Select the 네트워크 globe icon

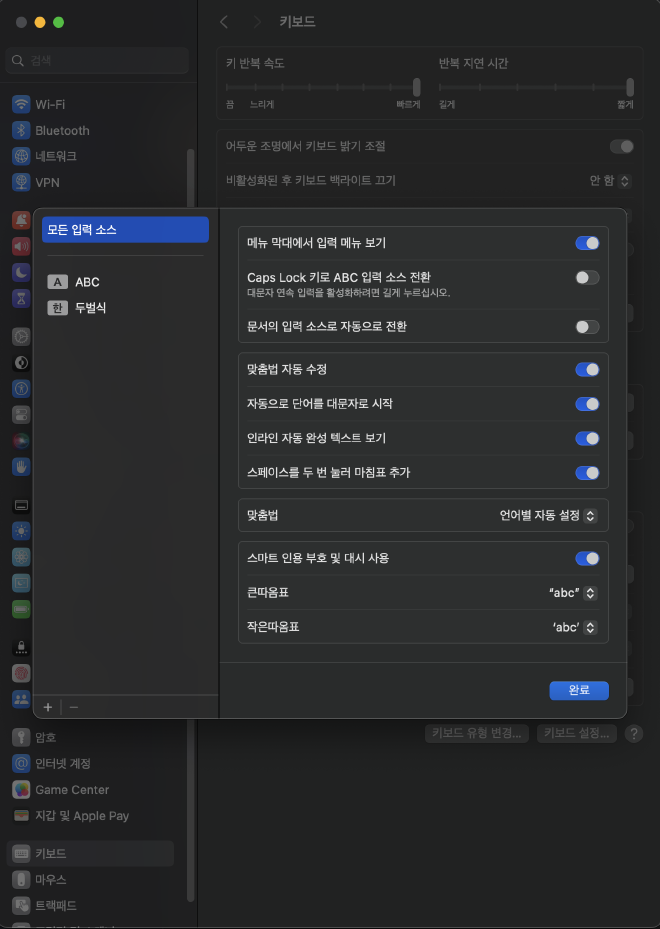(x=21, y=156)
